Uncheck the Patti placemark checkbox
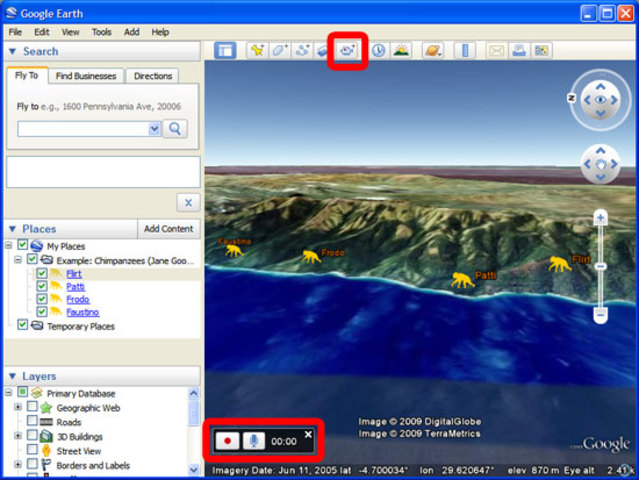The height and width of the screenshot is (480, 639). click(x=42, y=286)
